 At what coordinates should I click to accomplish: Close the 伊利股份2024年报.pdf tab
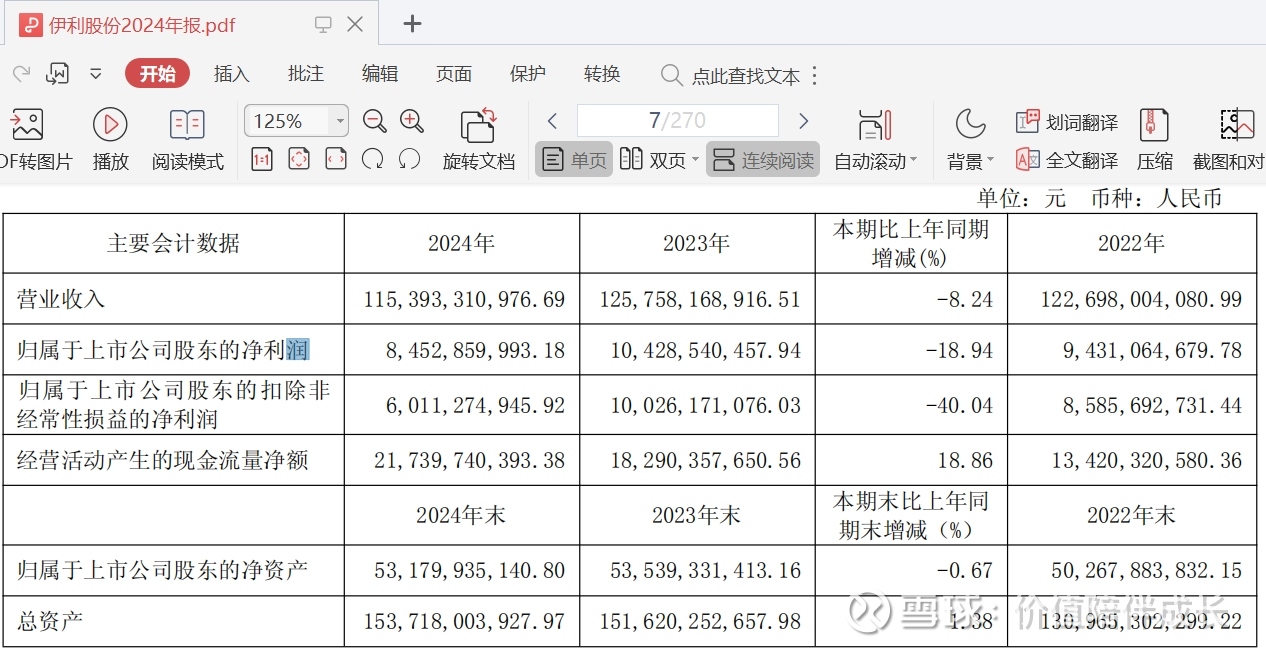pos(355,24)
